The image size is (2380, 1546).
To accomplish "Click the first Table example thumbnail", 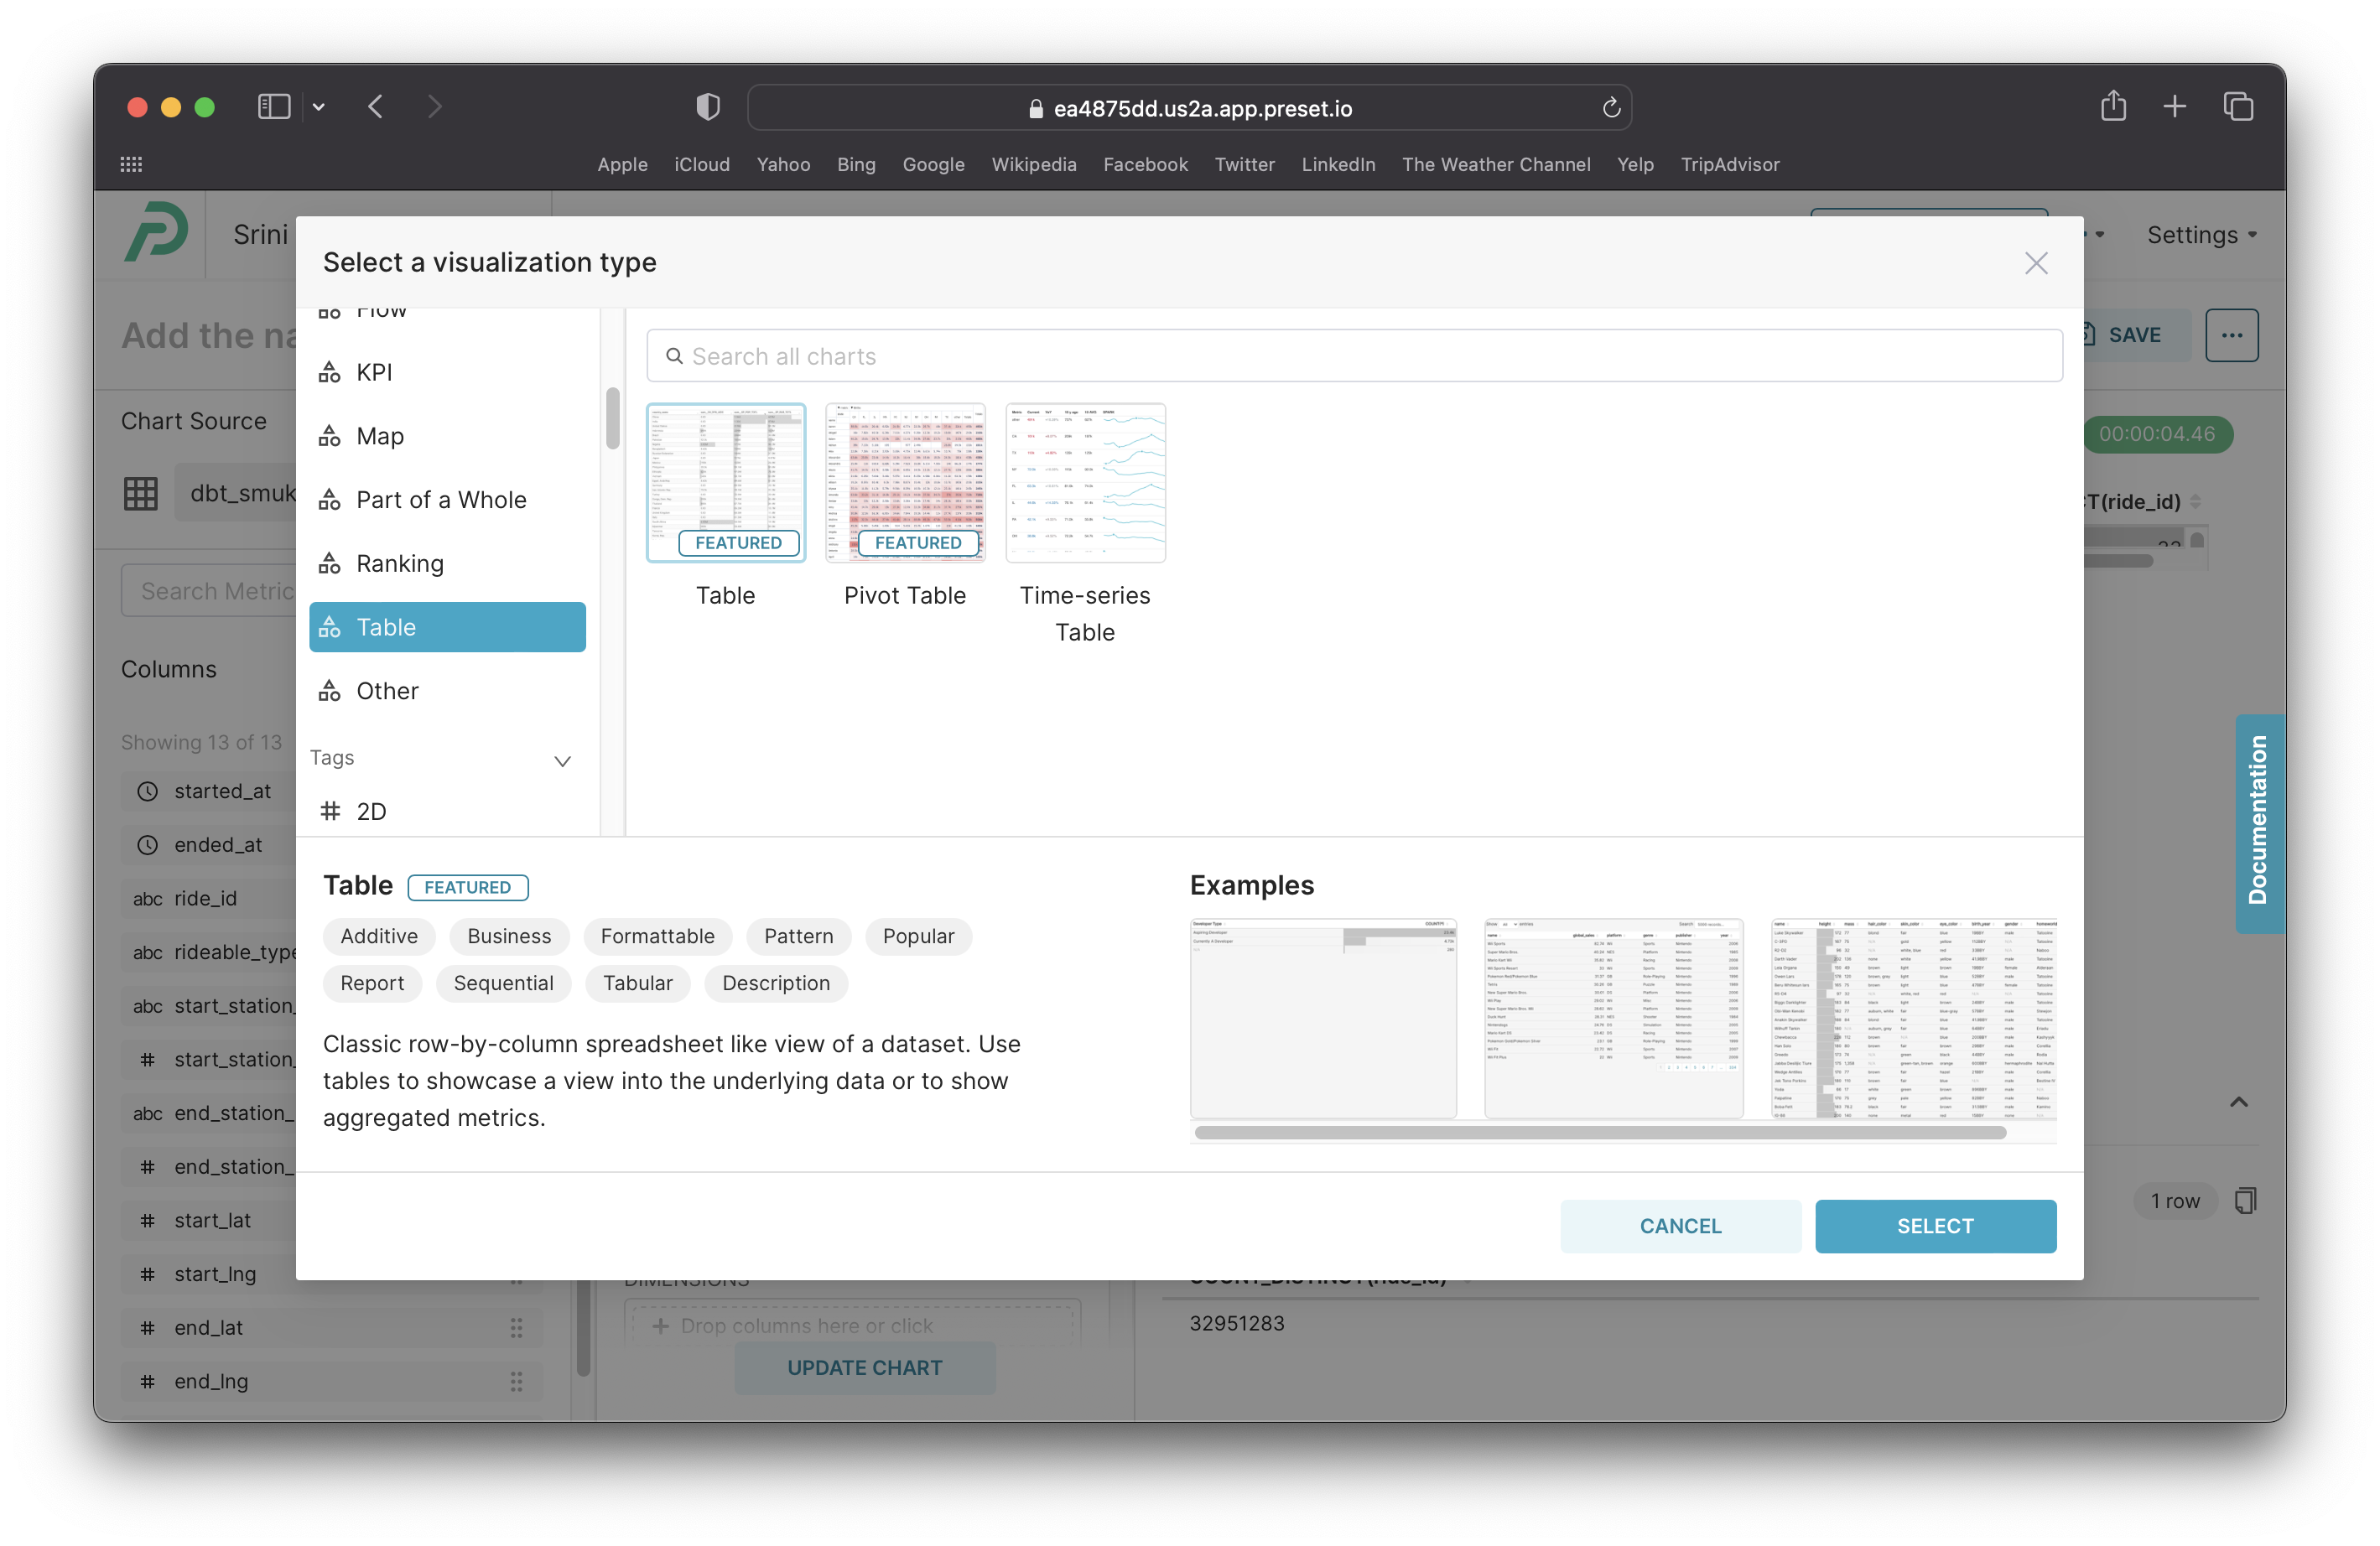I will (1325, 1014).
